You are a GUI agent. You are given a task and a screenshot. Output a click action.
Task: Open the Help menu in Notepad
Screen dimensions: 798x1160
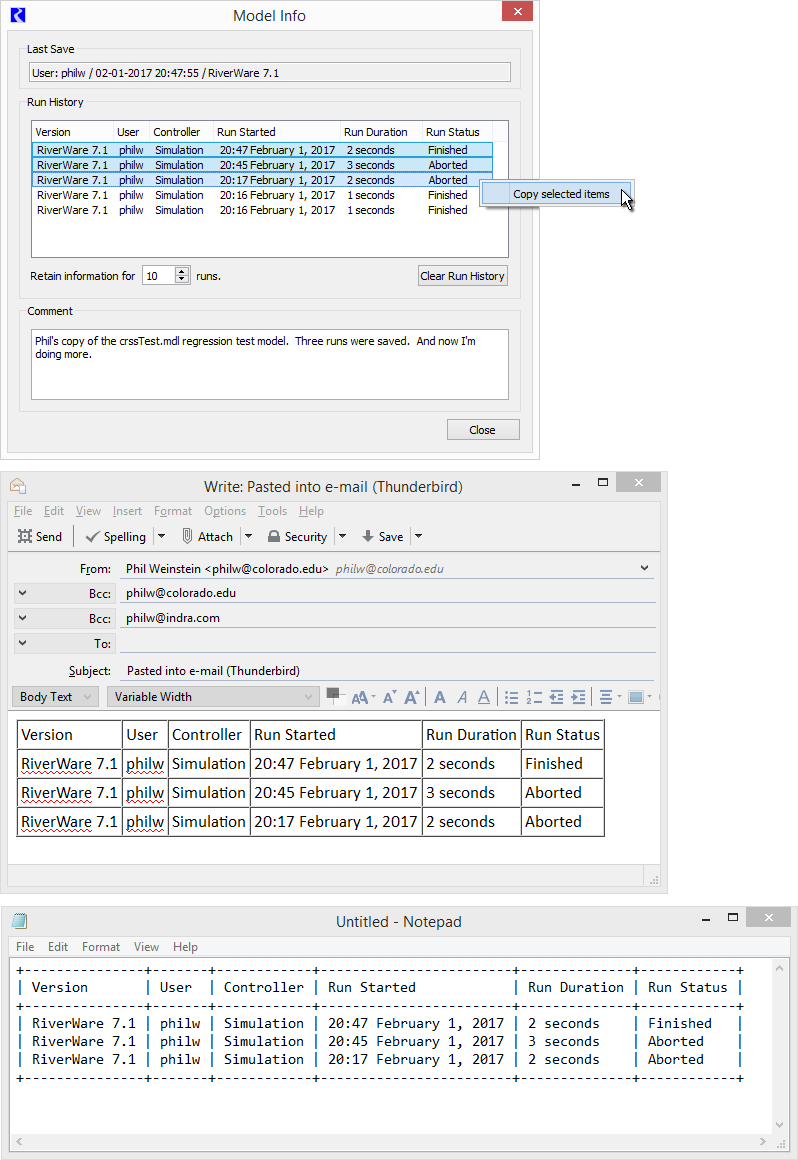coord(185,947)
